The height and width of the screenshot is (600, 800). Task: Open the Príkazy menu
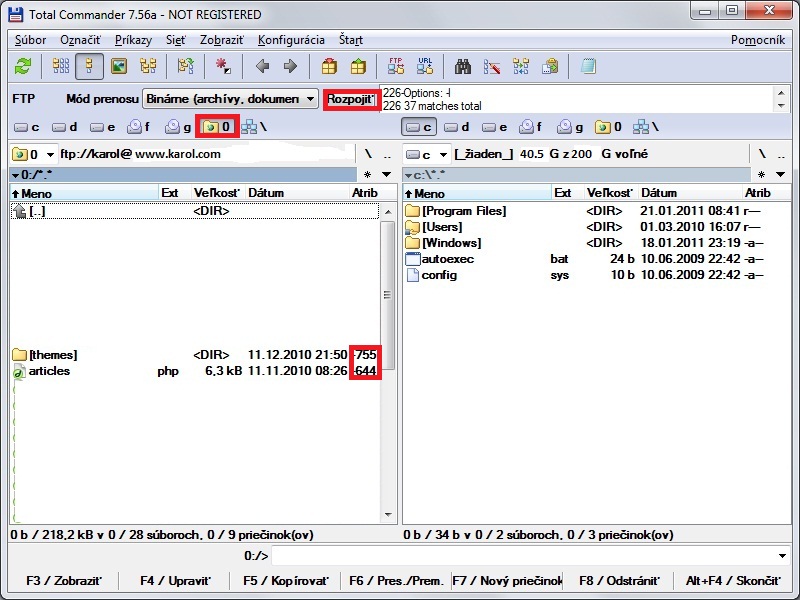point(133,40)
